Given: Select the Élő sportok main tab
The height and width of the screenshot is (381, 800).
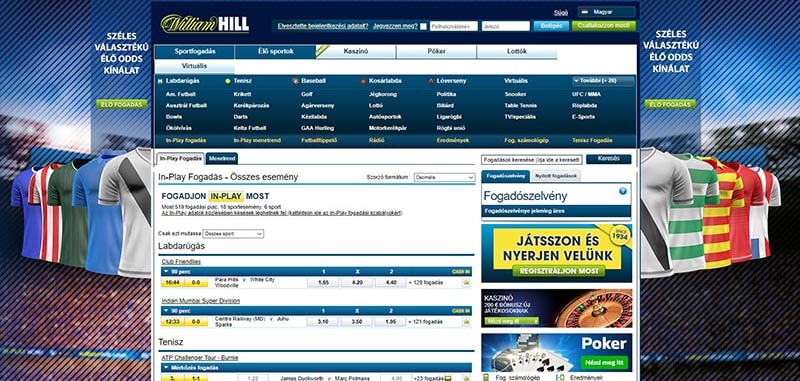Looking at the screenshot, I should [x=276, y=52].
